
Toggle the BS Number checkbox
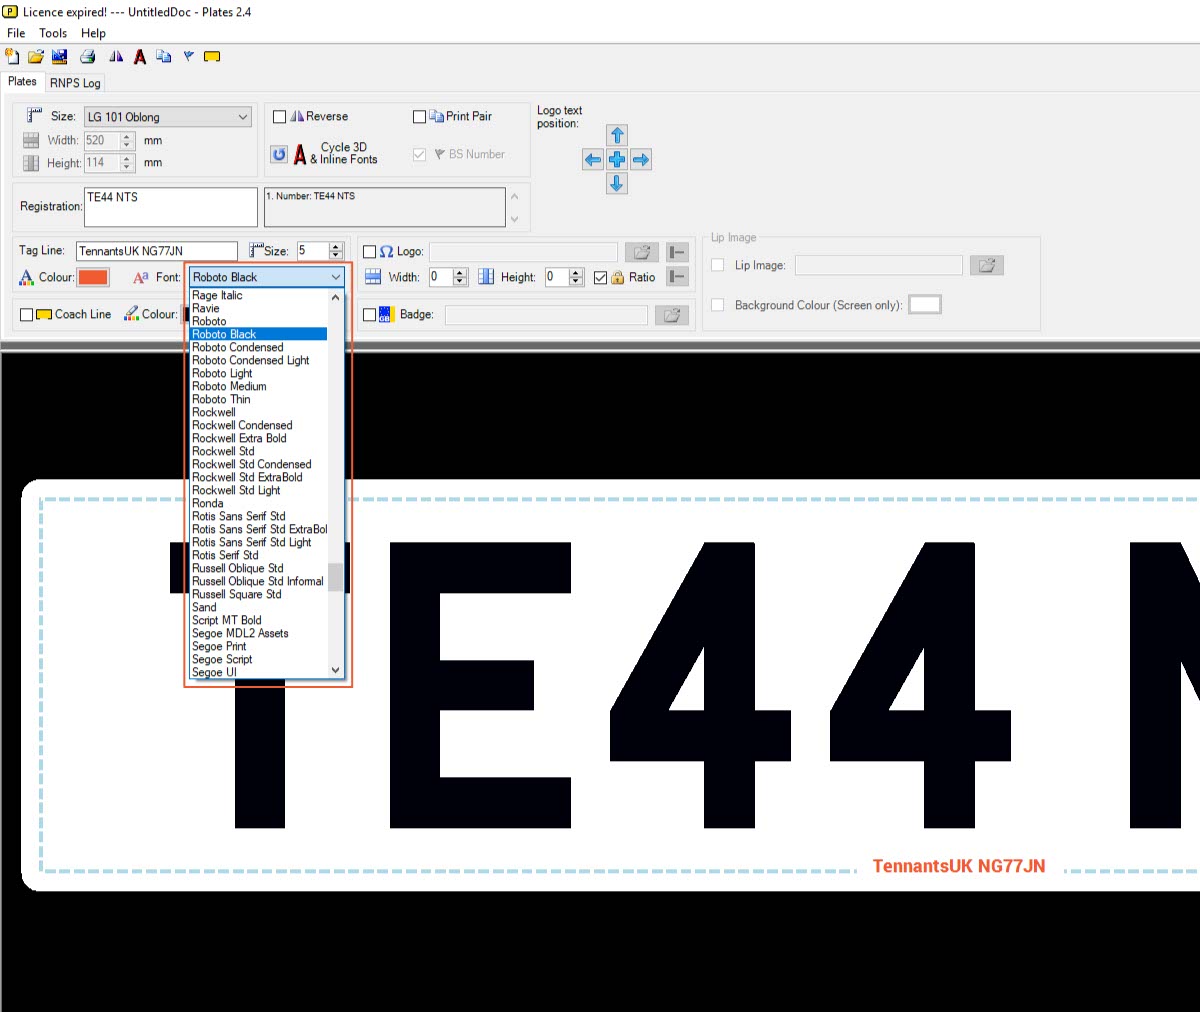[420, 155]
